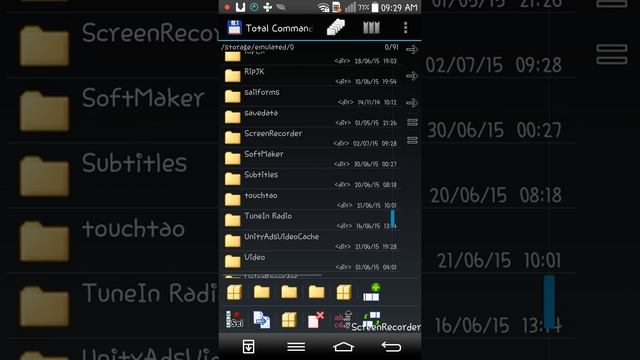Select the TuneIn Radio folder icon
The width and height of the screenshot is (640, 360).
click(x=233, y=220)
